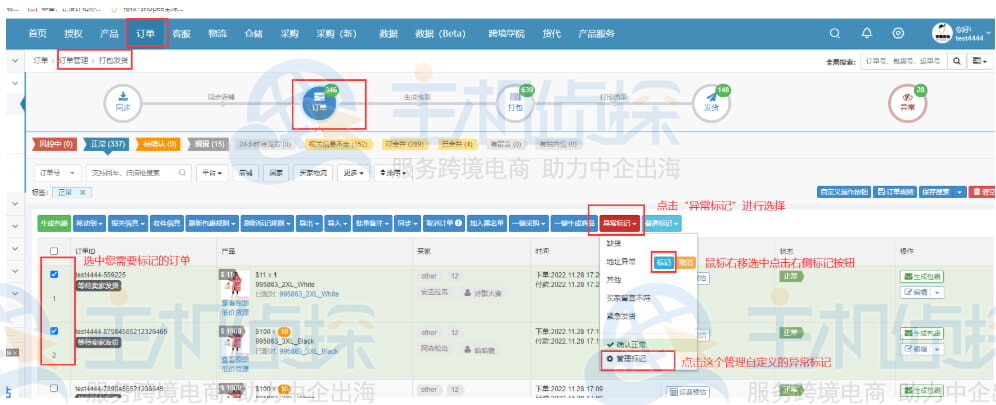Open the 导入 import dropdown
Screen dimensions: 996x405
tap(337, 223)
